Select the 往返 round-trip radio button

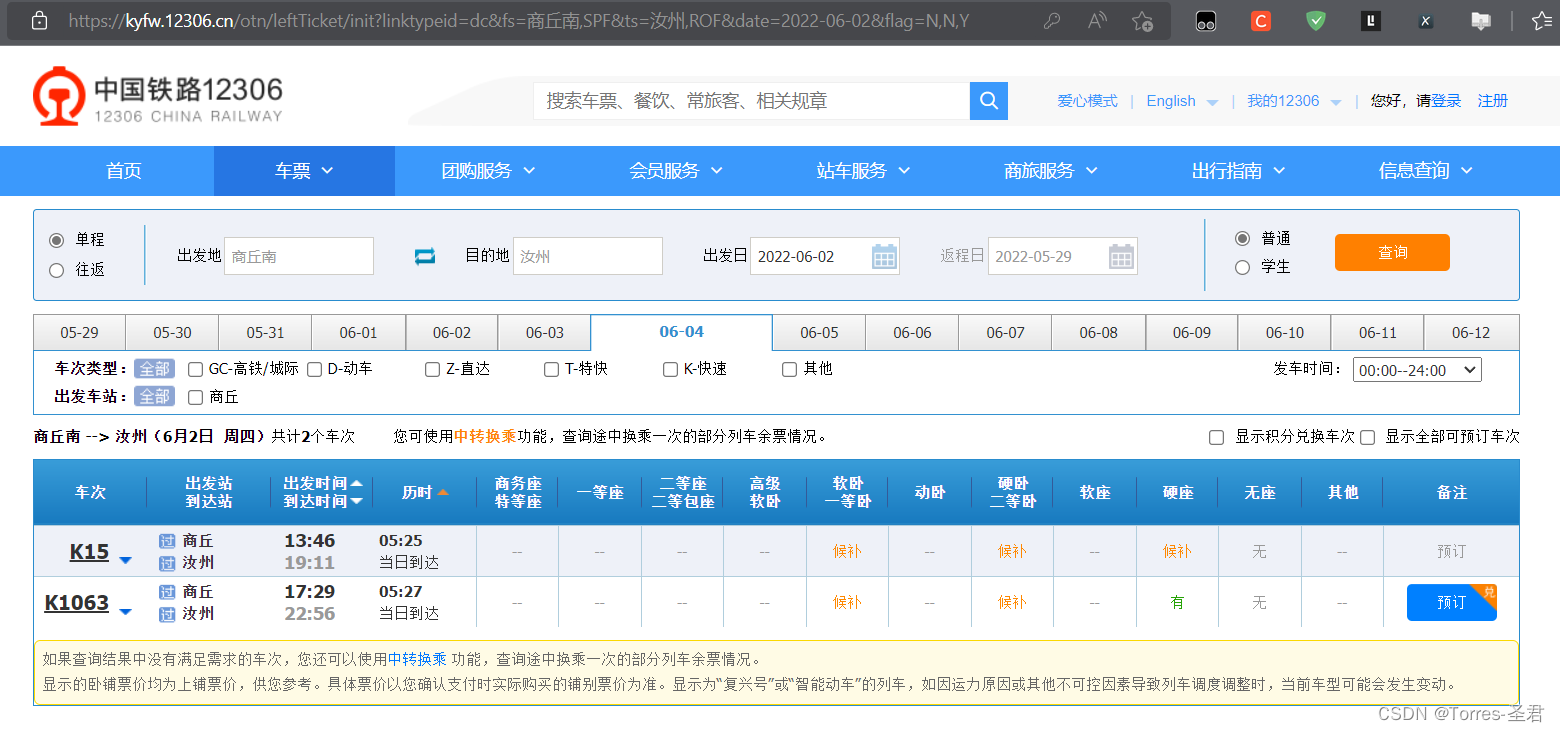57,270
